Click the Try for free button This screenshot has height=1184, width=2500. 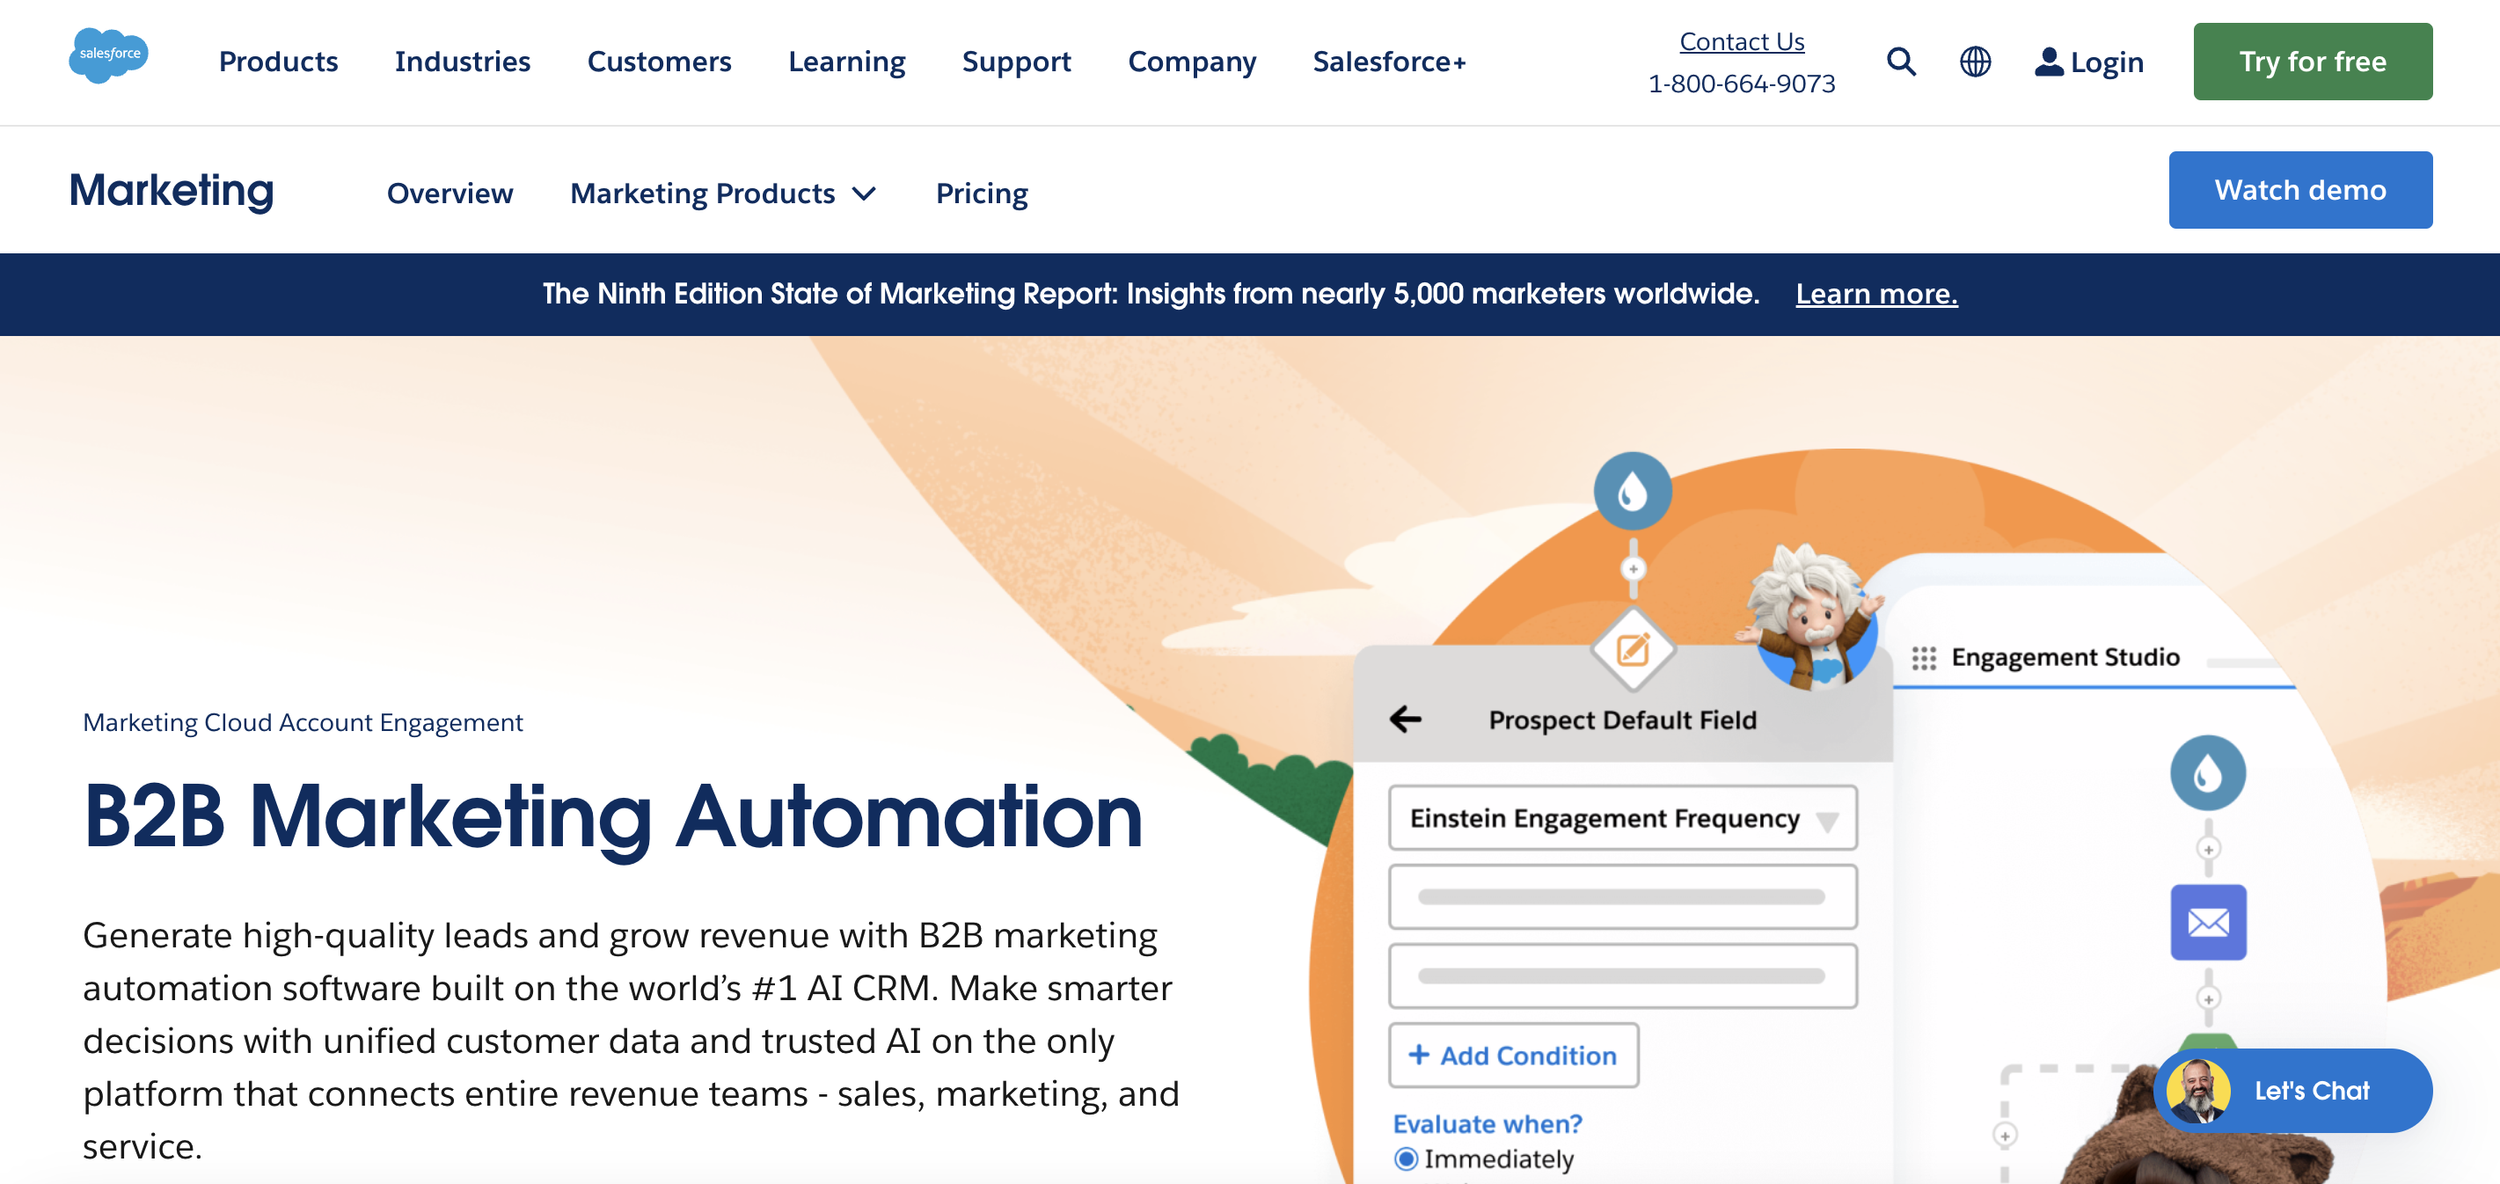click(2312, 62)
